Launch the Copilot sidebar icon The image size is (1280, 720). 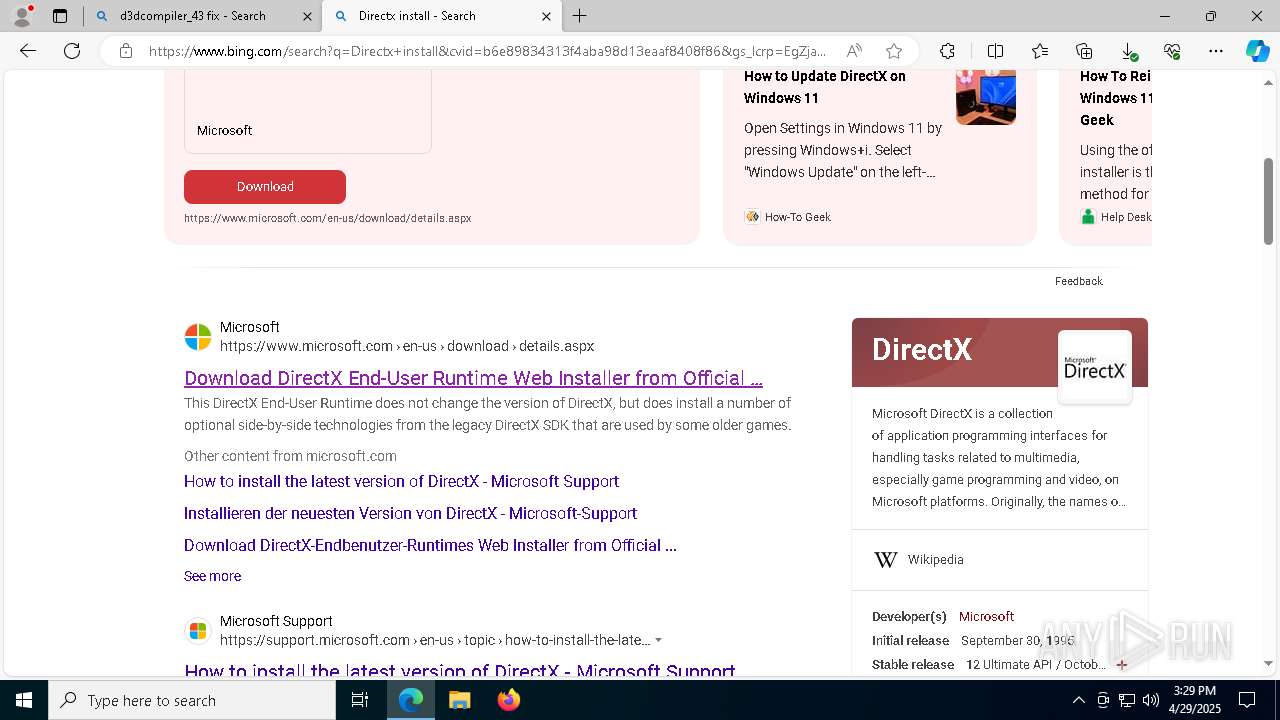pyautogui.click(x=1257, y=51)
